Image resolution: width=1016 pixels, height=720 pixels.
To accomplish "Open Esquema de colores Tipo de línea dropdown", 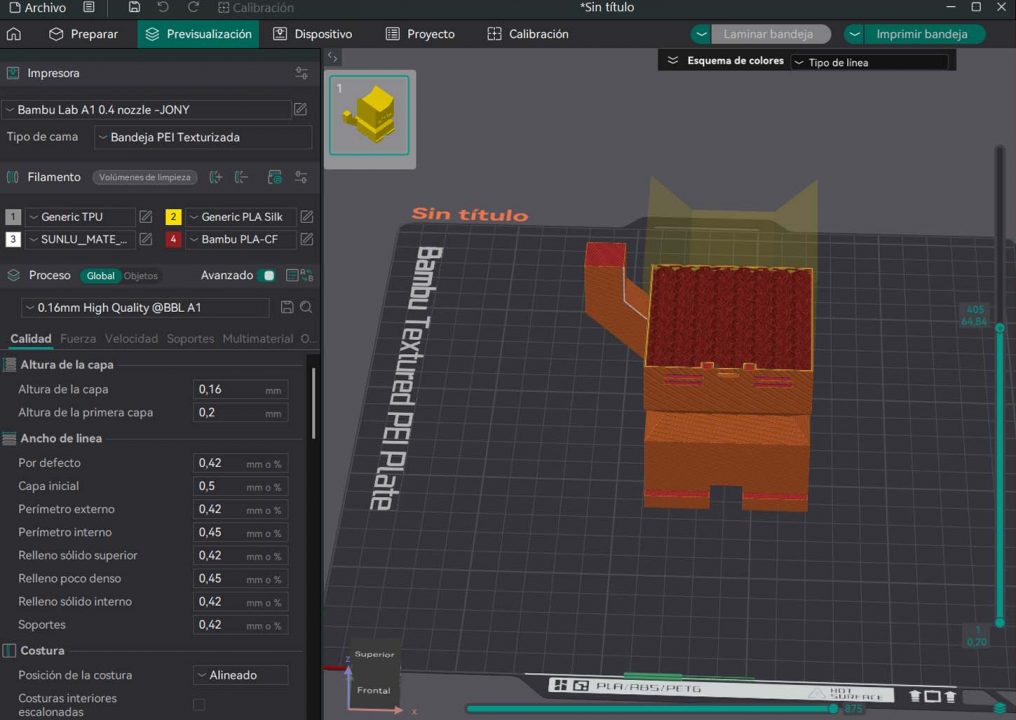I will coord(868,62).
